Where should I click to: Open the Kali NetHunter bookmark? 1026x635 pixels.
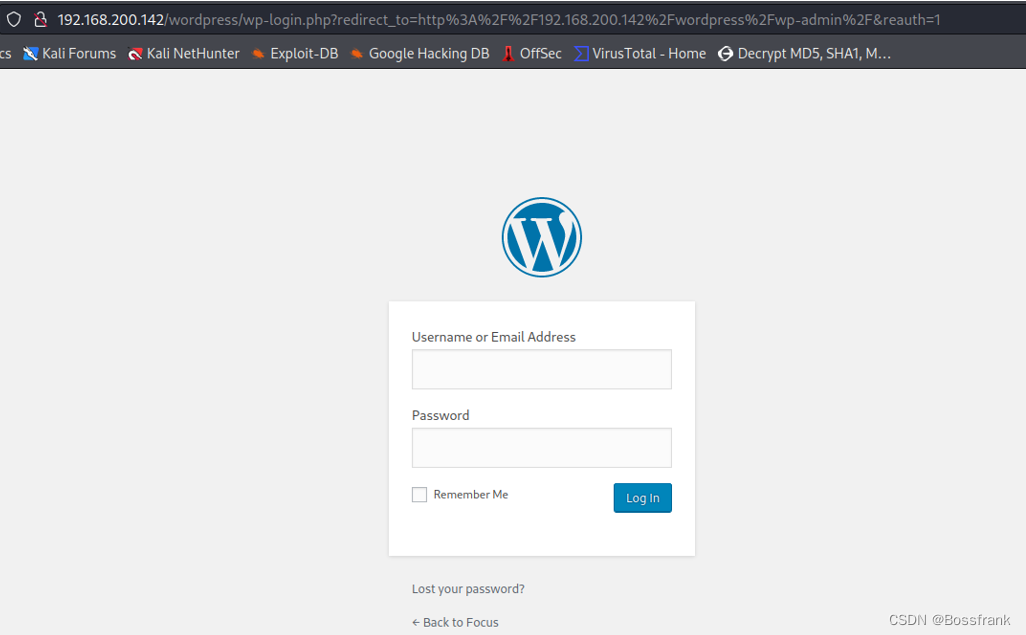pos(184,54)
